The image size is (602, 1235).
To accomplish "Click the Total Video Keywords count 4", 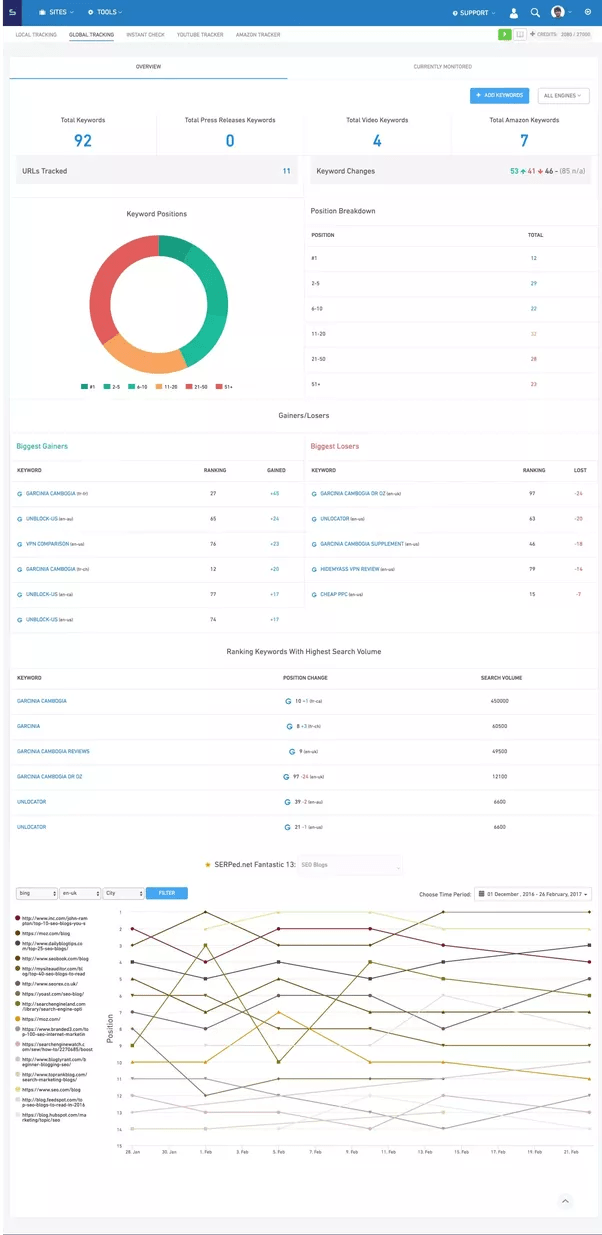I will tap(377, 141).
